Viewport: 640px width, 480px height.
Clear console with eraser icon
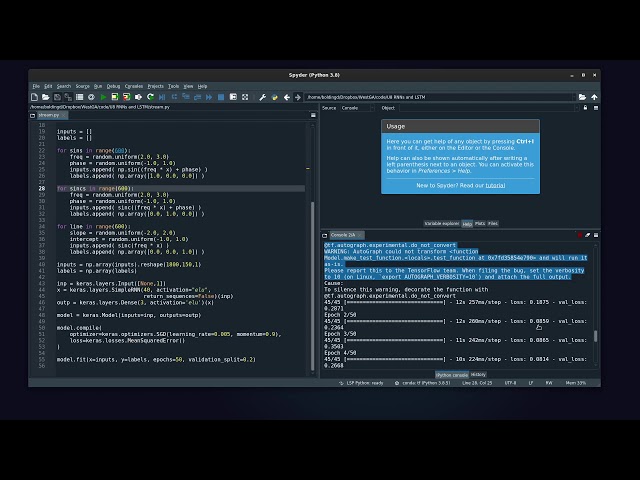588,235
